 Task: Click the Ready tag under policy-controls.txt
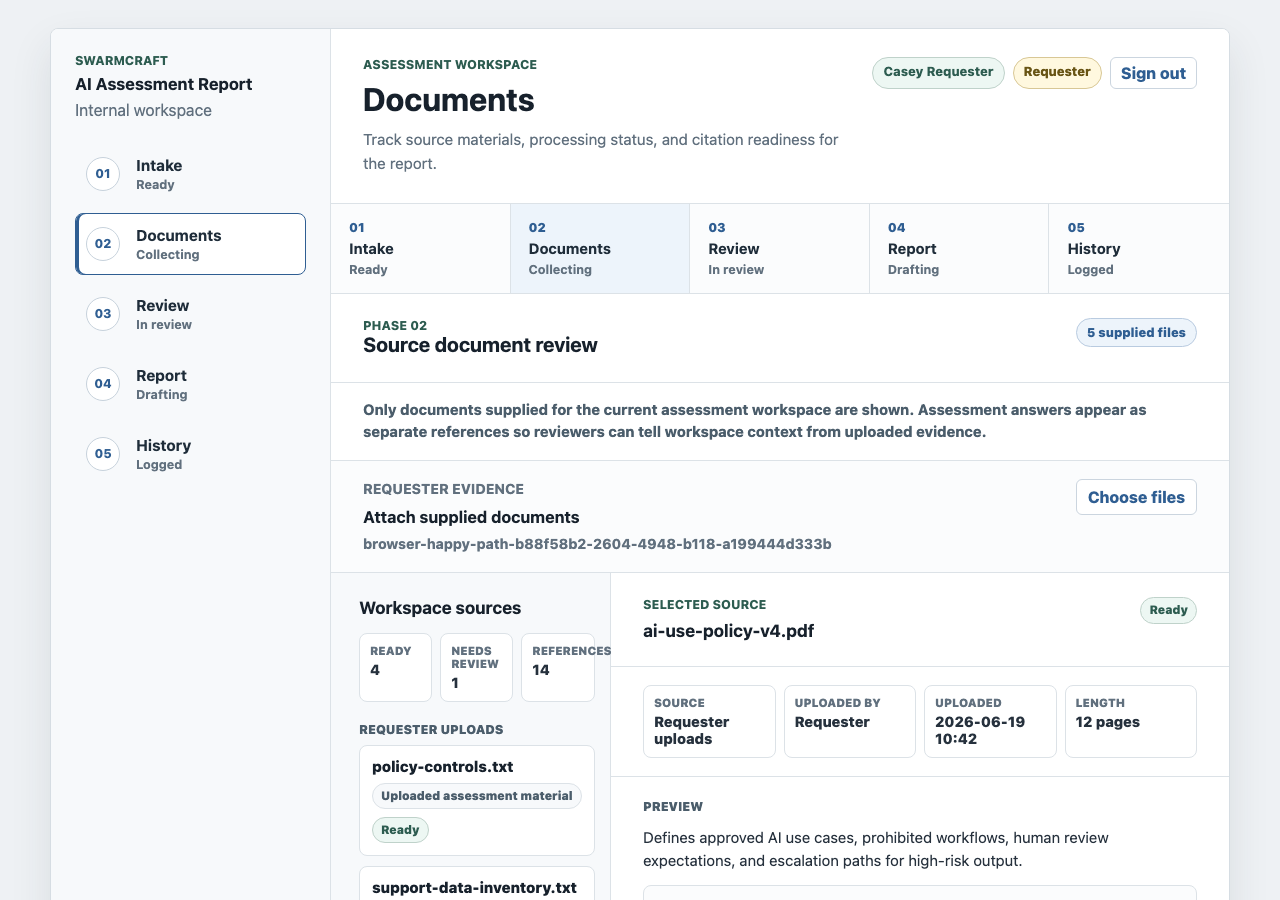pyautogui.click(x=400, y=830)
